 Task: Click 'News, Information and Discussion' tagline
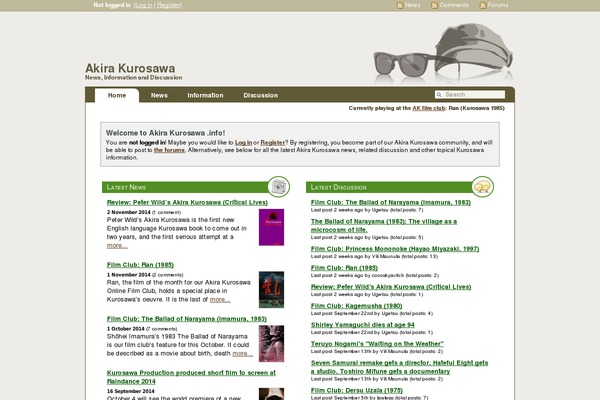point(134,77)
